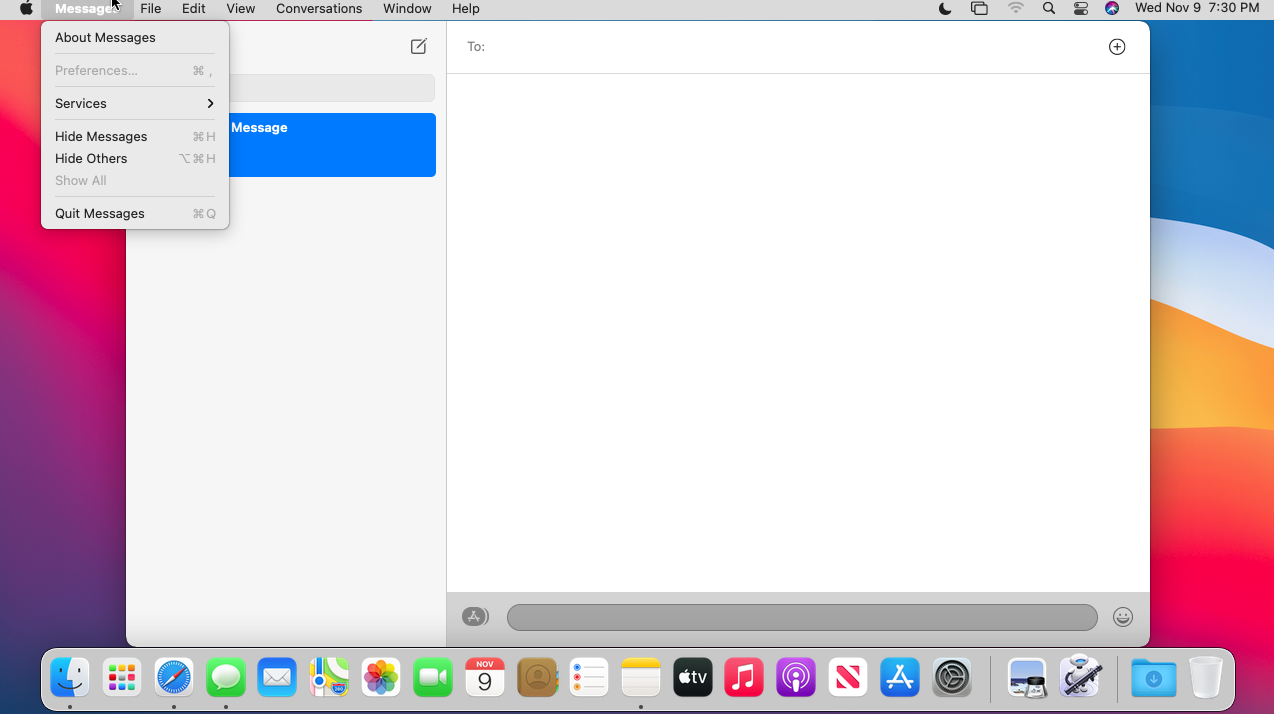Select Quit Messages
This screenshot has height=714, width=1274.
tap(135, 213)
